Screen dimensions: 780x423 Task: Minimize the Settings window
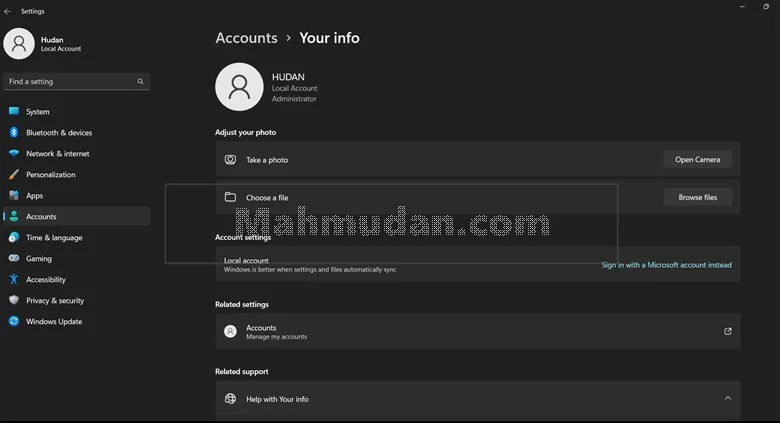click(742, 6)
